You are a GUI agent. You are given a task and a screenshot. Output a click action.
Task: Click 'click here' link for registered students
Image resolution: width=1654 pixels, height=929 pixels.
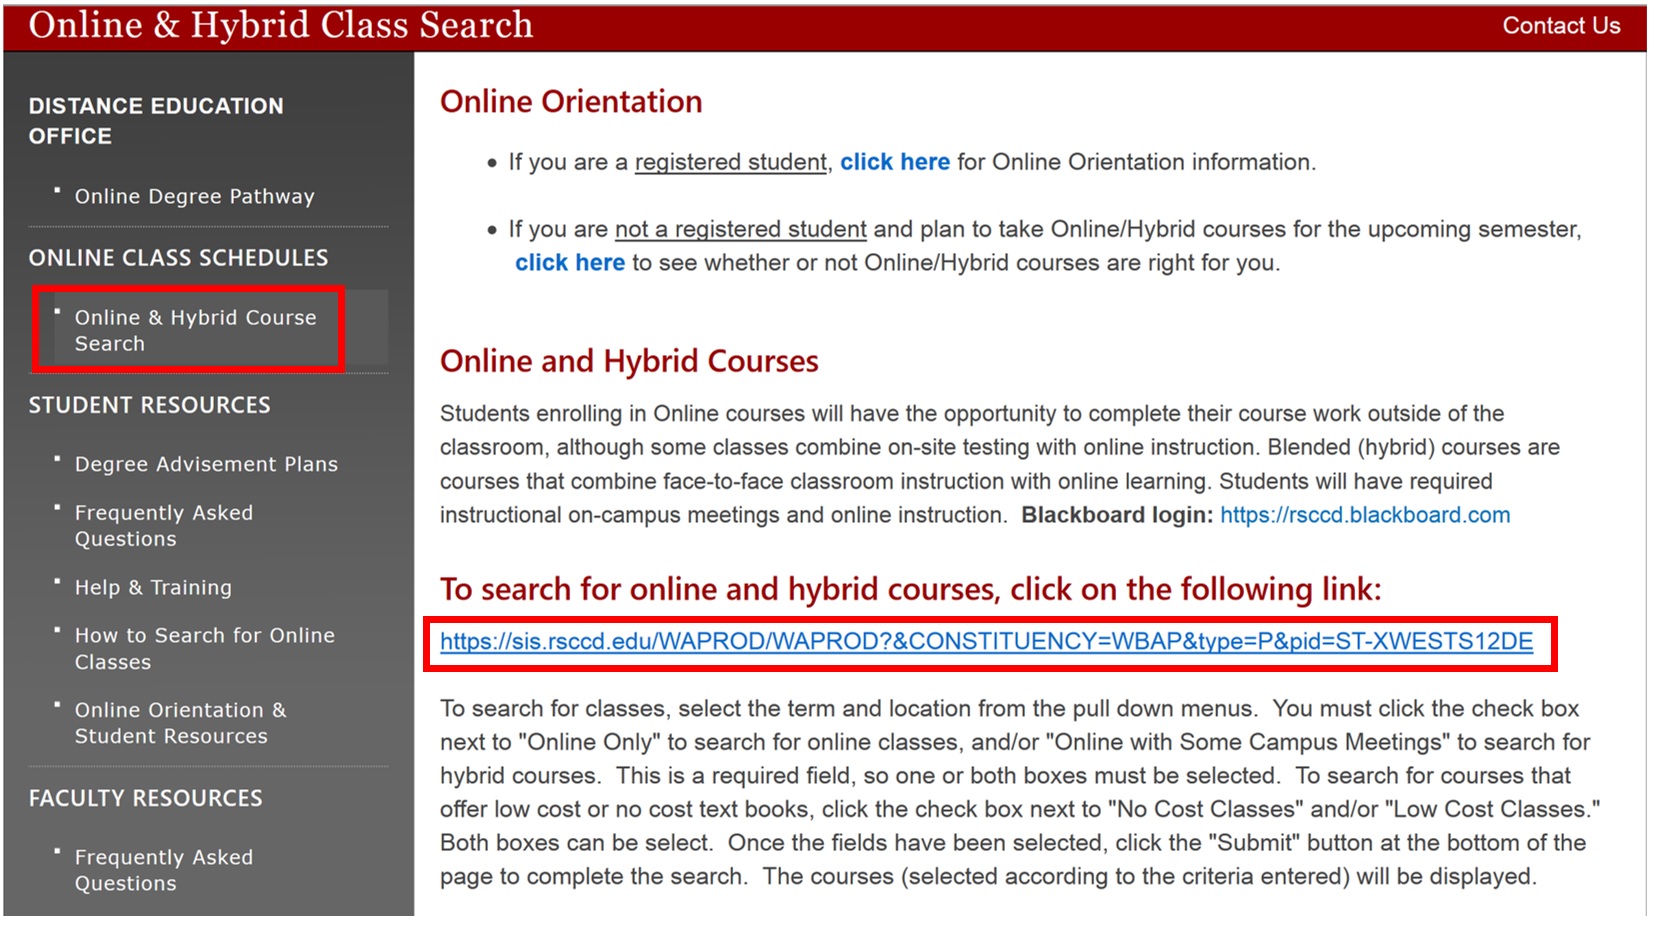pos(894,162)
